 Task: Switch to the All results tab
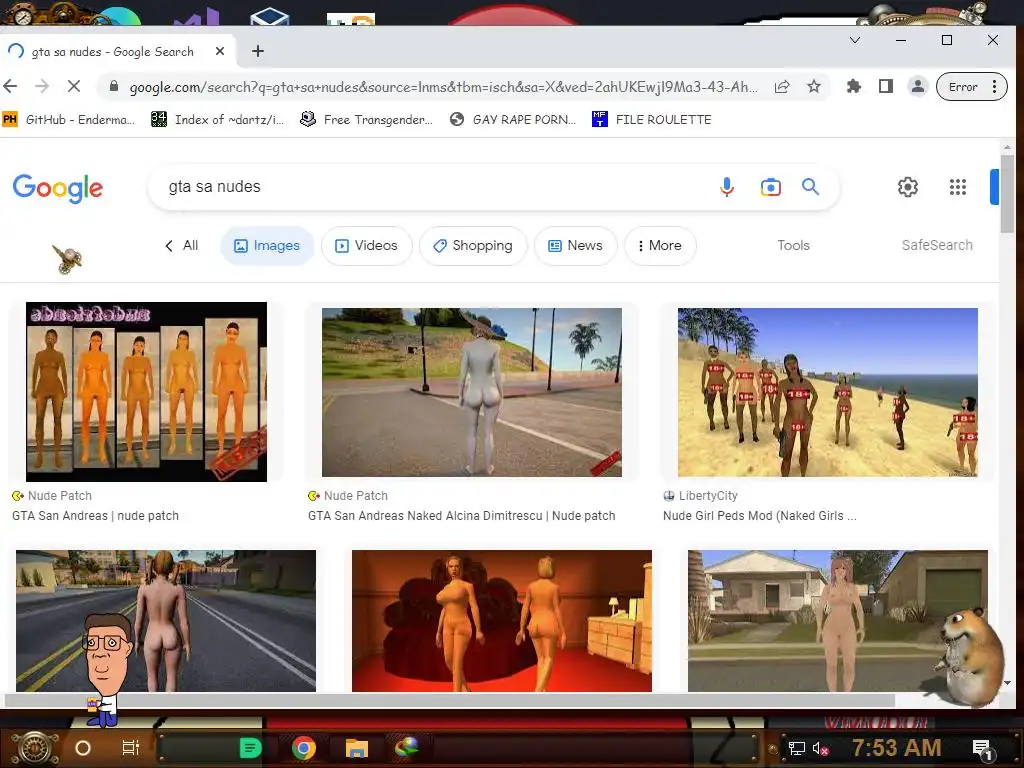[182, 246]
